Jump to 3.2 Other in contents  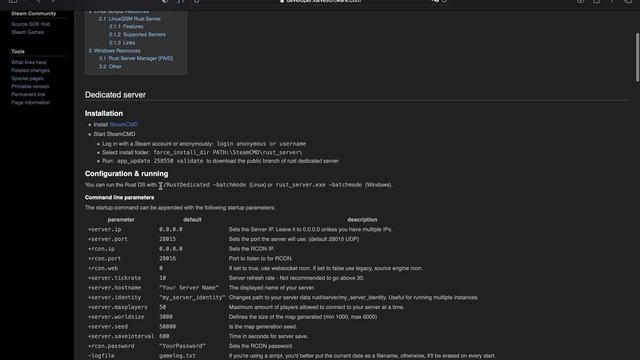(x=110, y=67)
